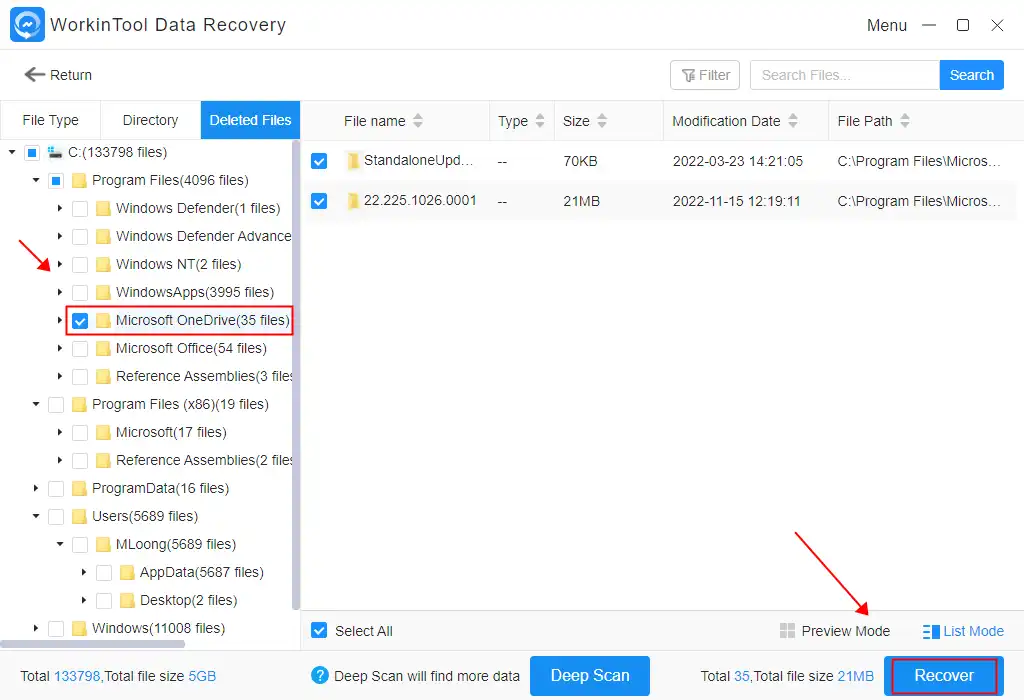Click the Windows(11008 files) folder icon

79,628
